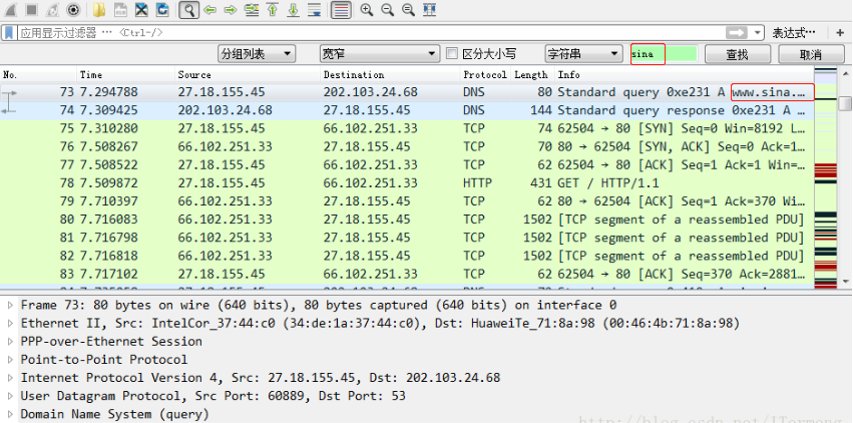Open capture options gear icon
The width and height of the screenshot is (853, 423).
73,10
